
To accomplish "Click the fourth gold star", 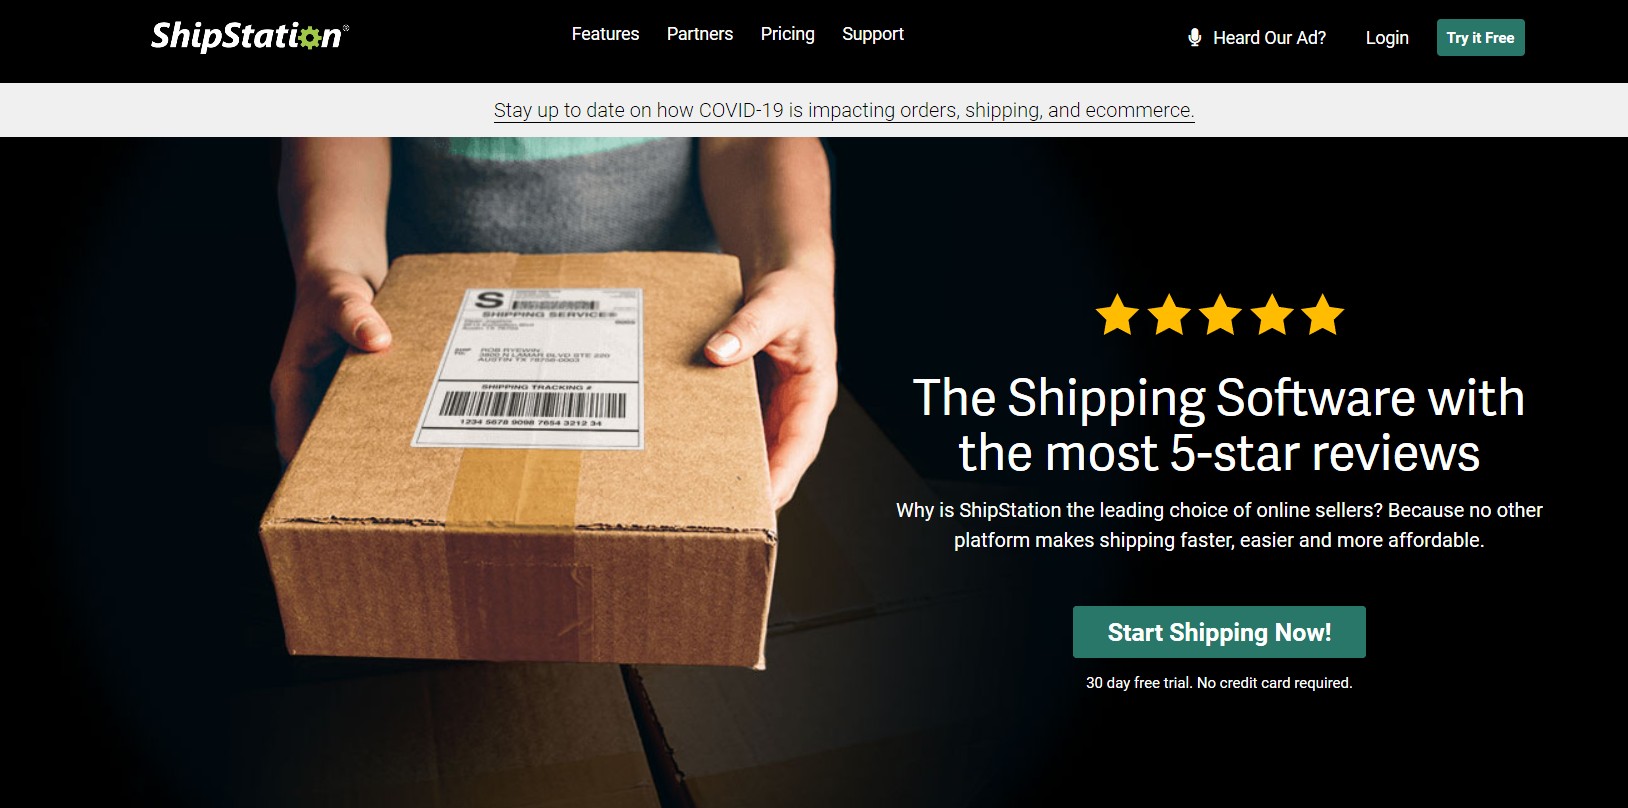I will tap(1272, 314).
